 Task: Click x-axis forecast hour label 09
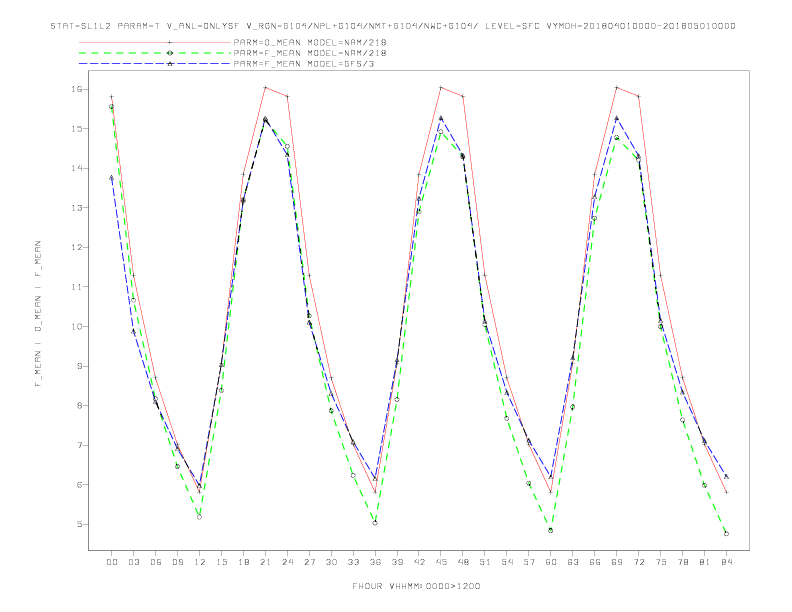pyautogui.click(x=178, y=562)
